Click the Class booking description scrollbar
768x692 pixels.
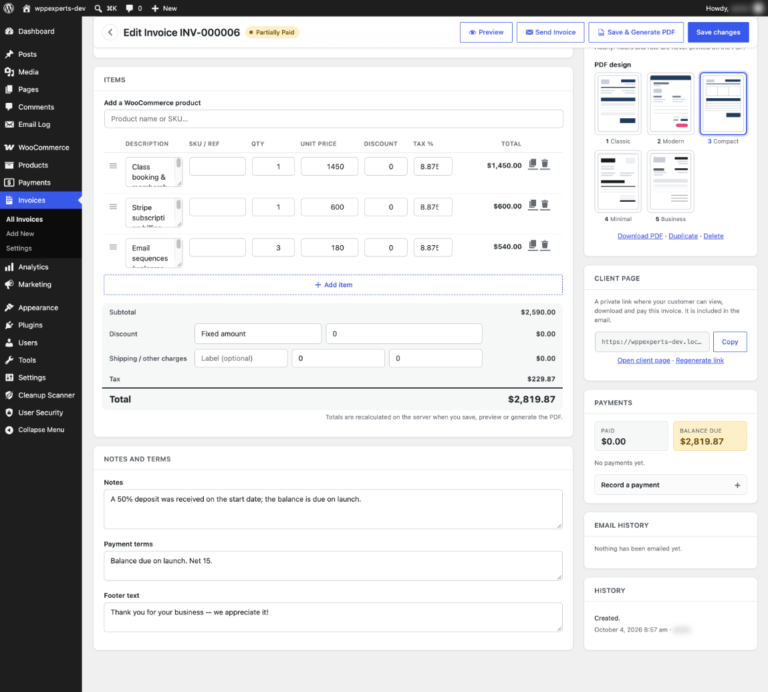coord(178,164)
